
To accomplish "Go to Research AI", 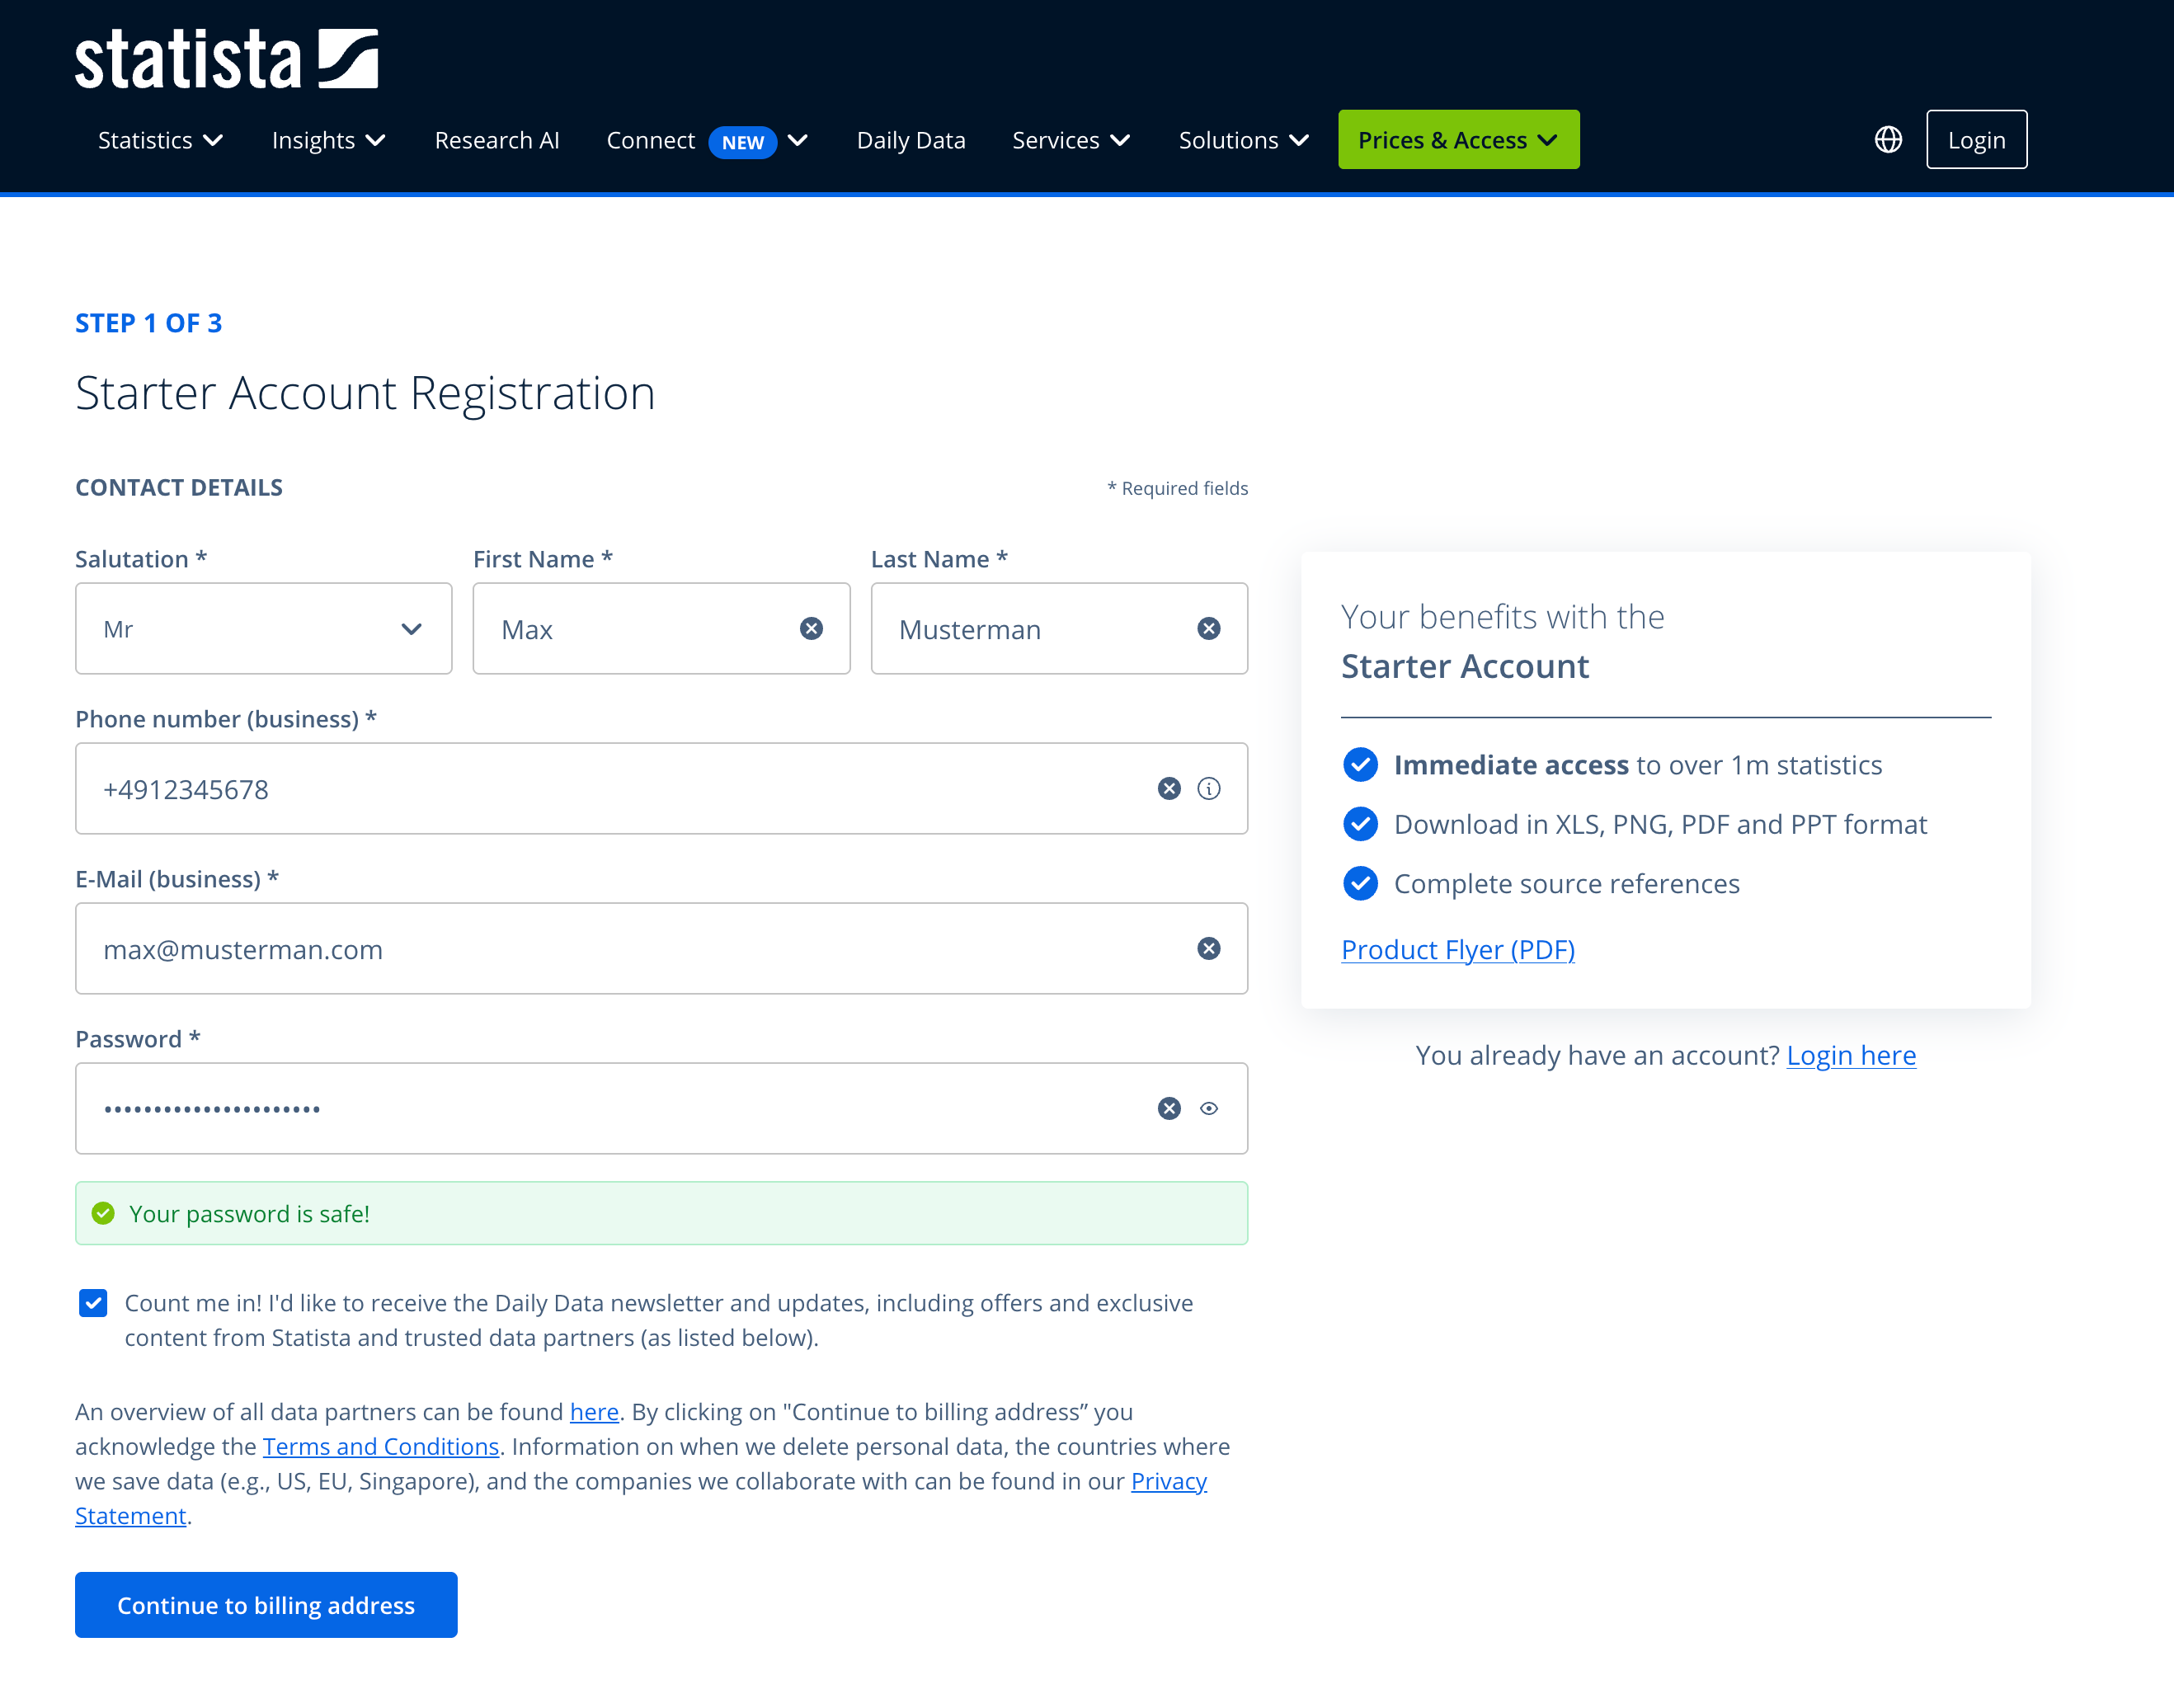I will 496,140.
